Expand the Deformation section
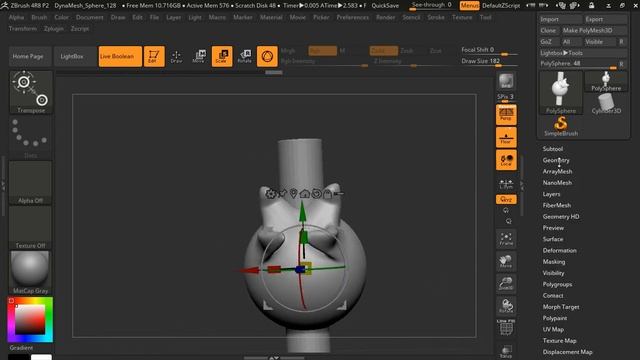The height and width of the screenshot is (360, 640). point(560,251)
